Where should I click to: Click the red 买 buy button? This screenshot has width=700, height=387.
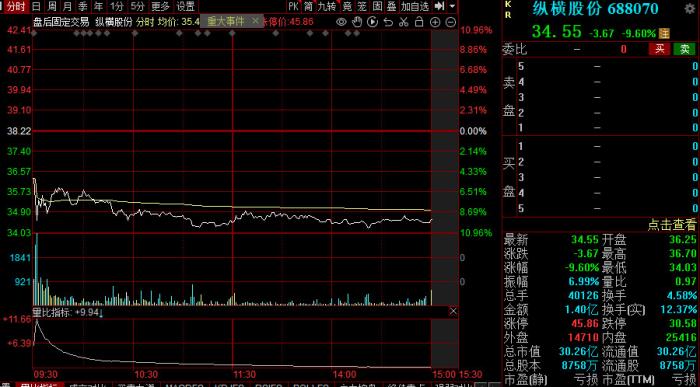tap(659, 49)
